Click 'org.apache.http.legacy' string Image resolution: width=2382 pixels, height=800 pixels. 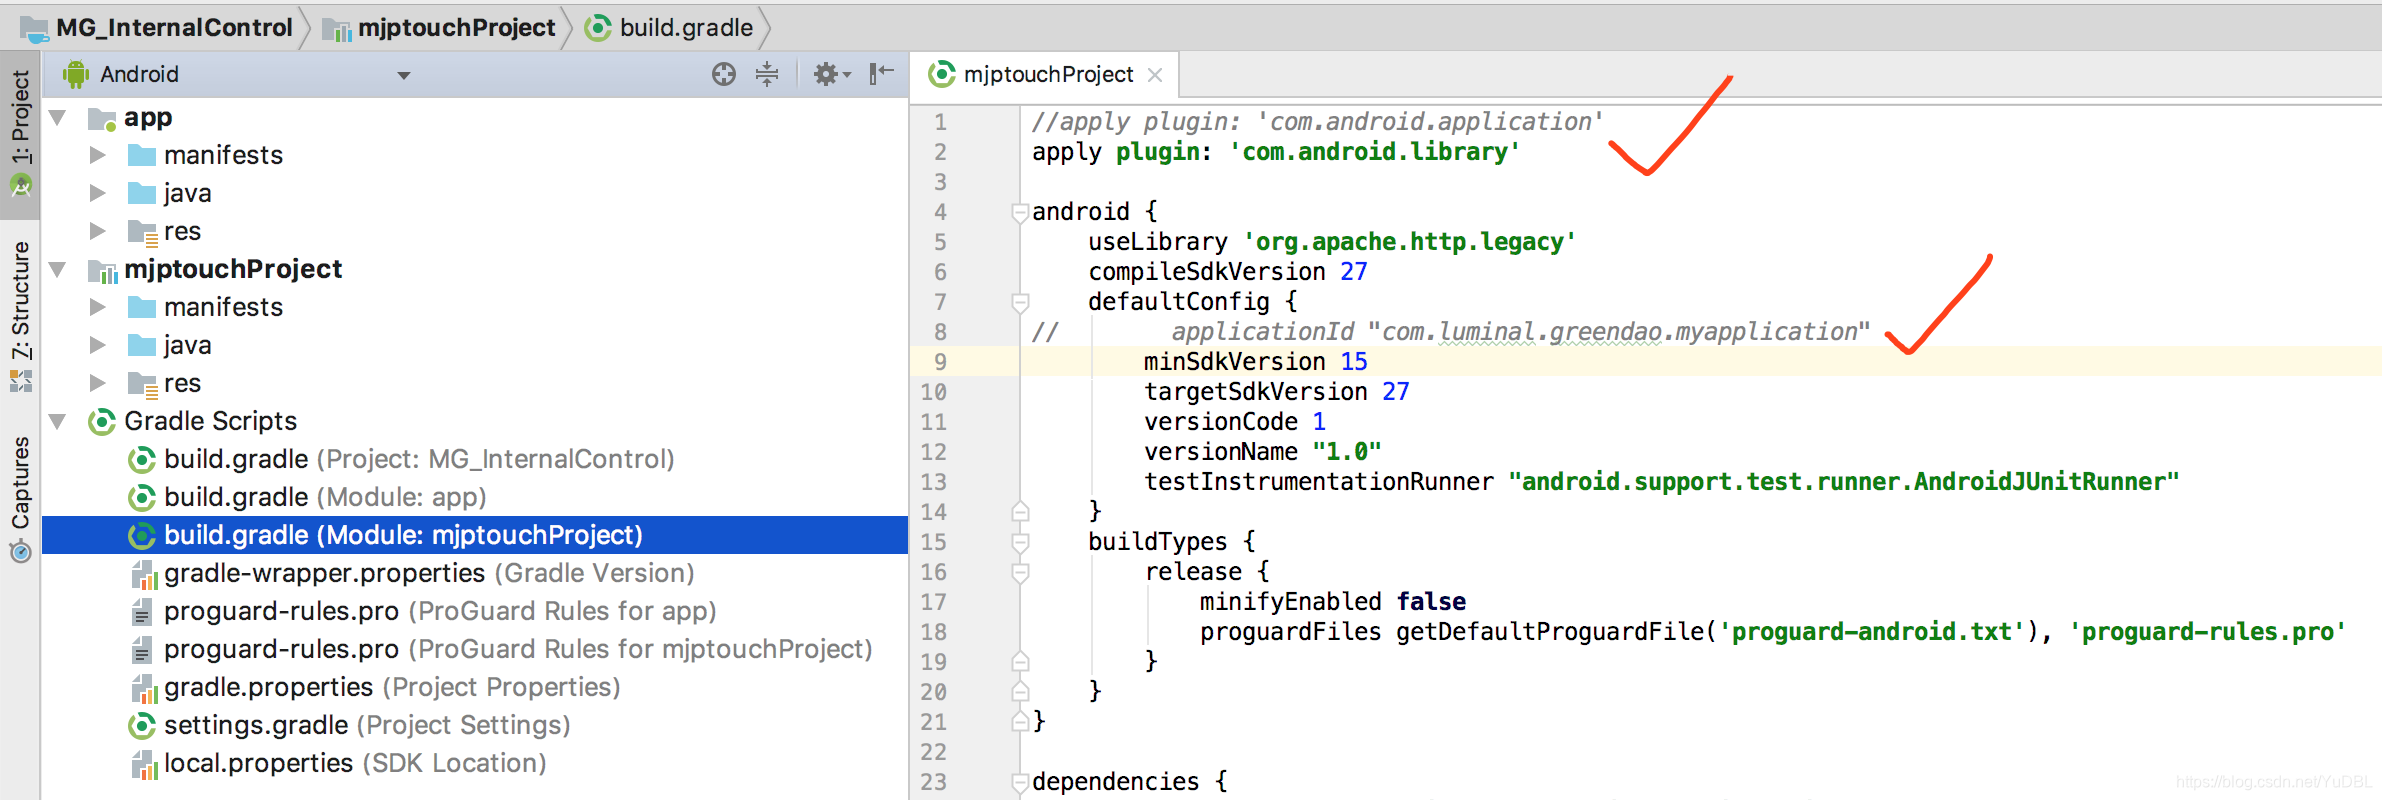click(x=1410, y=242)
